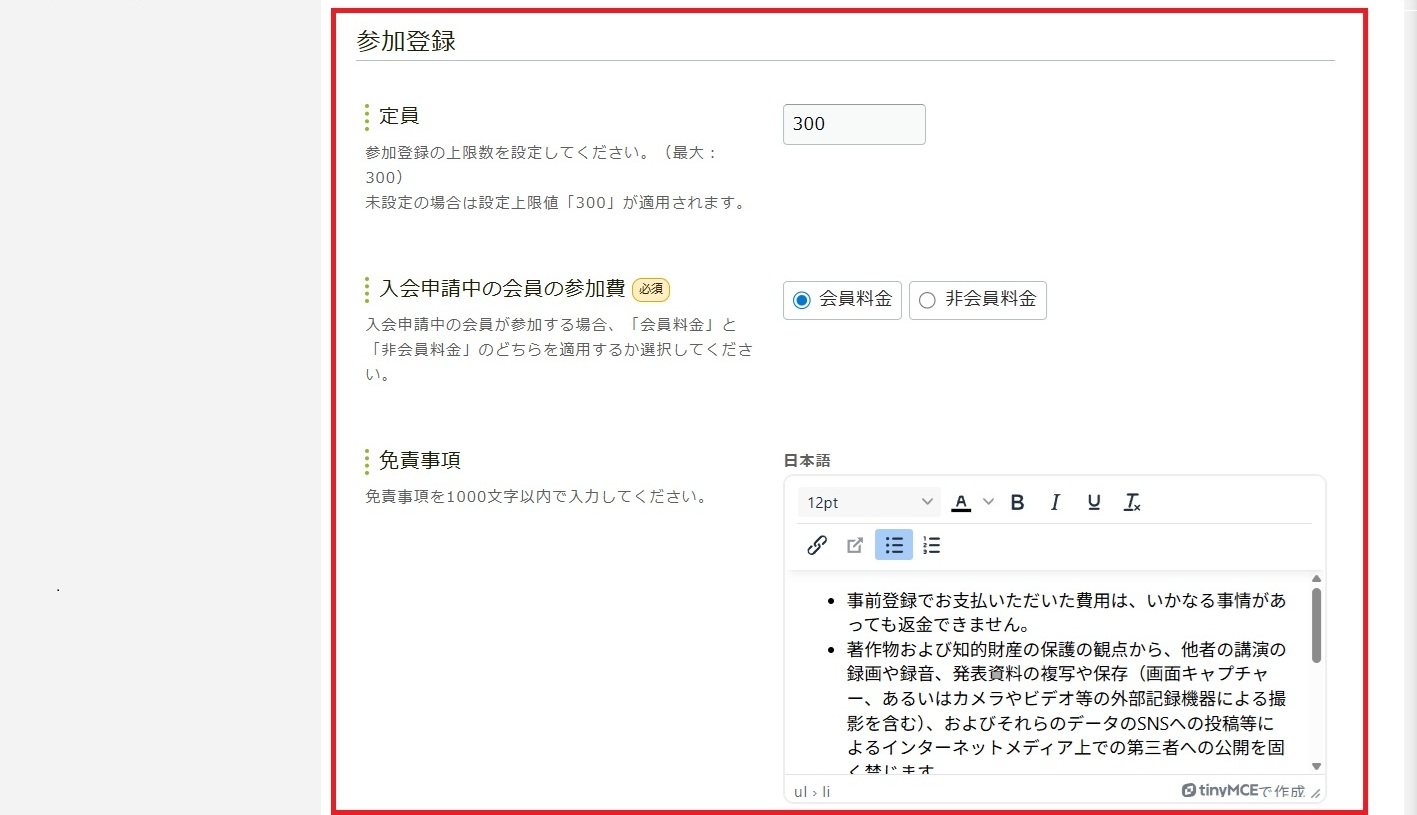Apply the current text color swatch
This screenshot has width=1417, height=815.
(961, 502)
